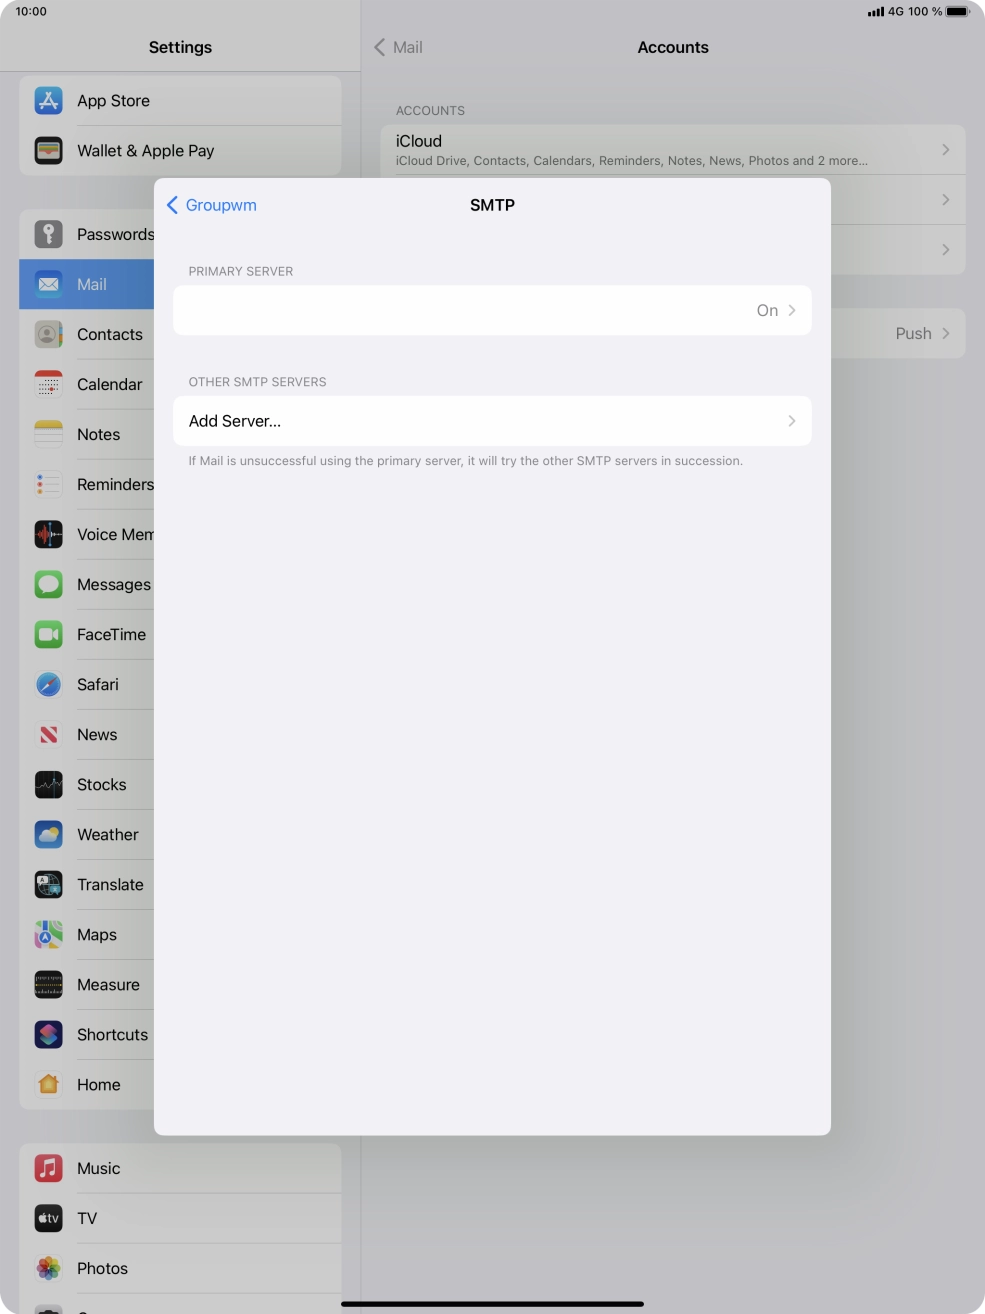The width and height of the screenshot is (985, 1314).
Task: Go back to Mail settings
Action: pos(398,47)
